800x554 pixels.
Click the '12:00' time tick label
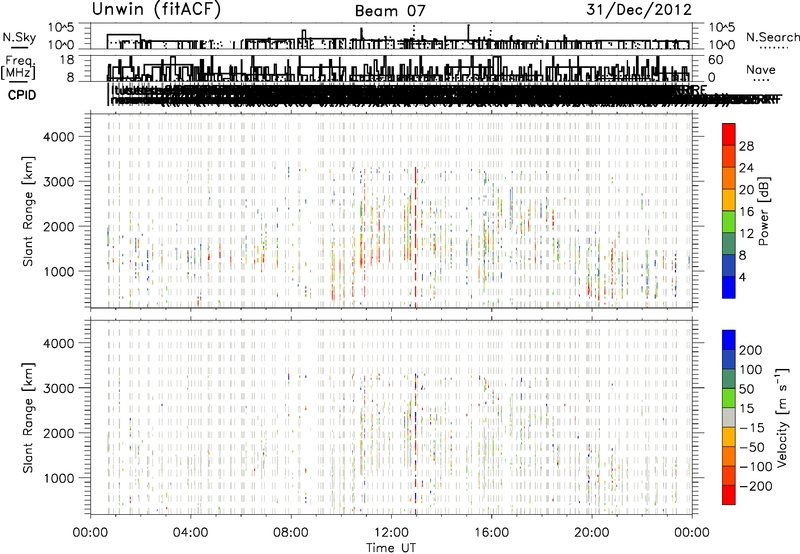coord(391,533)
